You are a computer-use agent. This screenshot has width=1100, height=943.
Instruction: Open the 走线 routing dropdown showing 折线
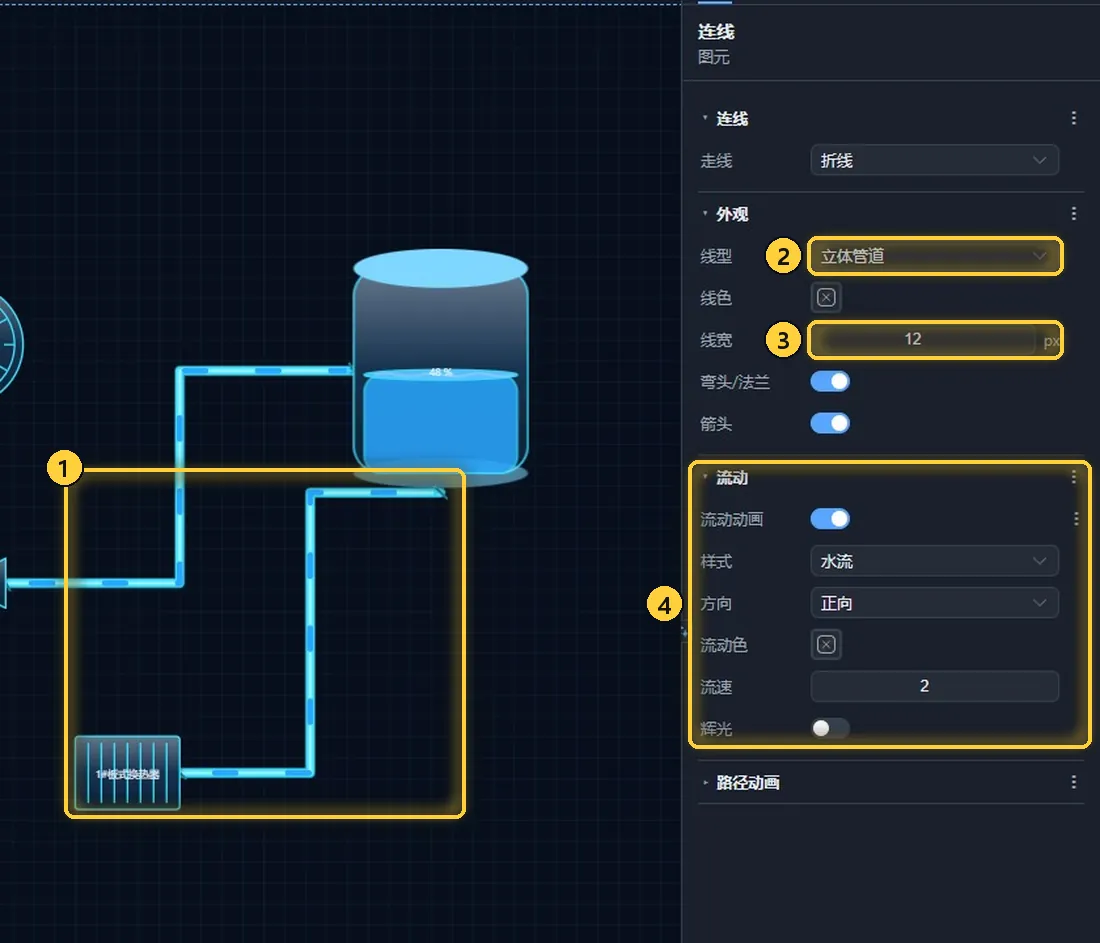click(x=934, y=161)
